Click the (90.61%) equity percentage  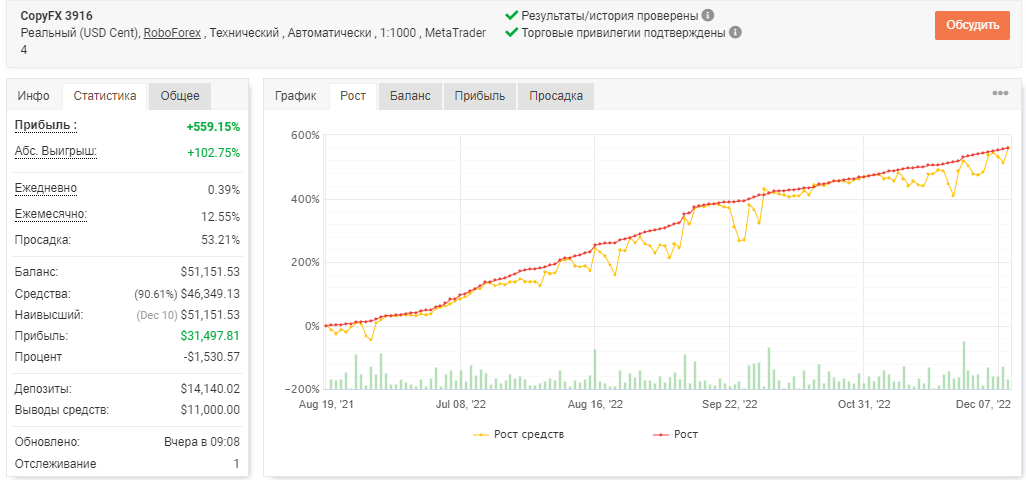156,293
